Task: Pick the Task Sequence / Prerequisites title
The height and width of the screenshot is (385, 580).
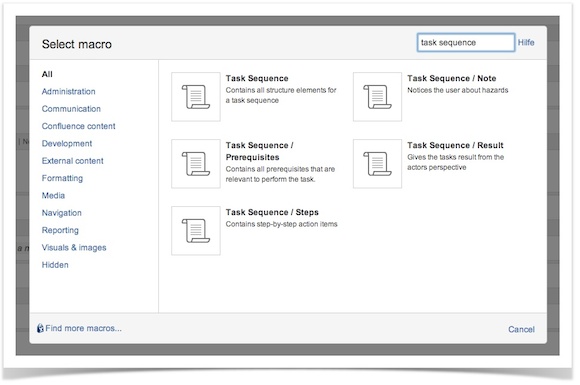Action: [260, 151]
